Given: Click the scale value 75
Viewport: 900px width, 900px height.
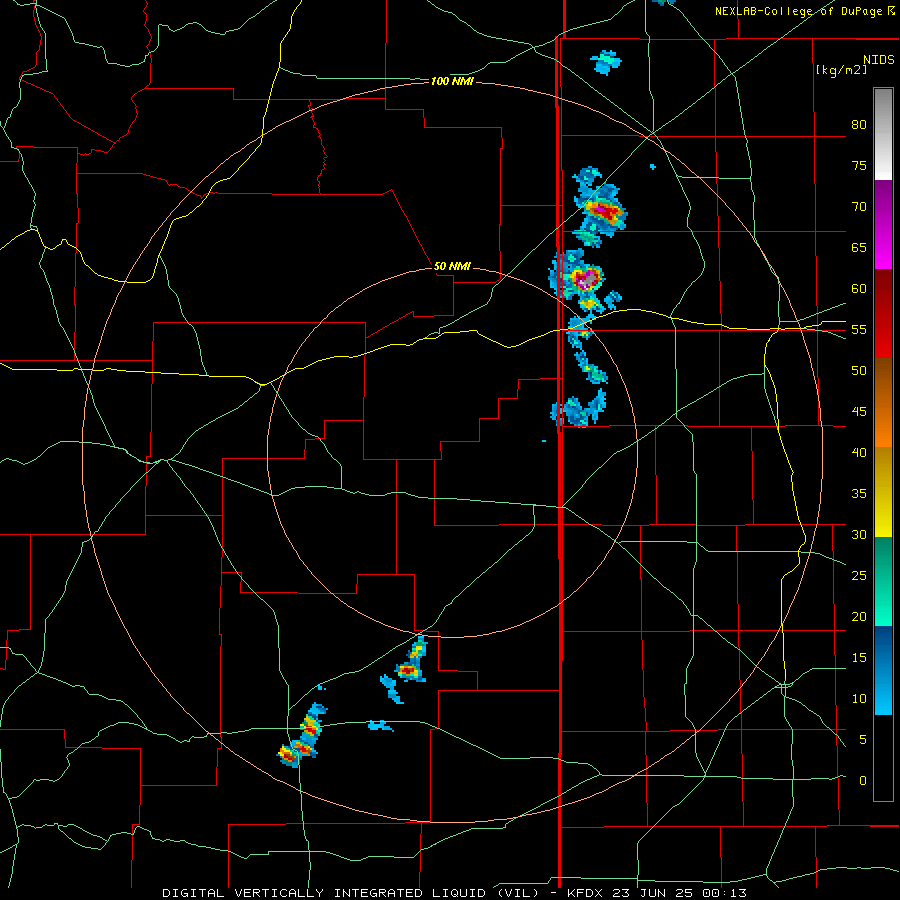Looking at the screenshot, I should point(859,165).
